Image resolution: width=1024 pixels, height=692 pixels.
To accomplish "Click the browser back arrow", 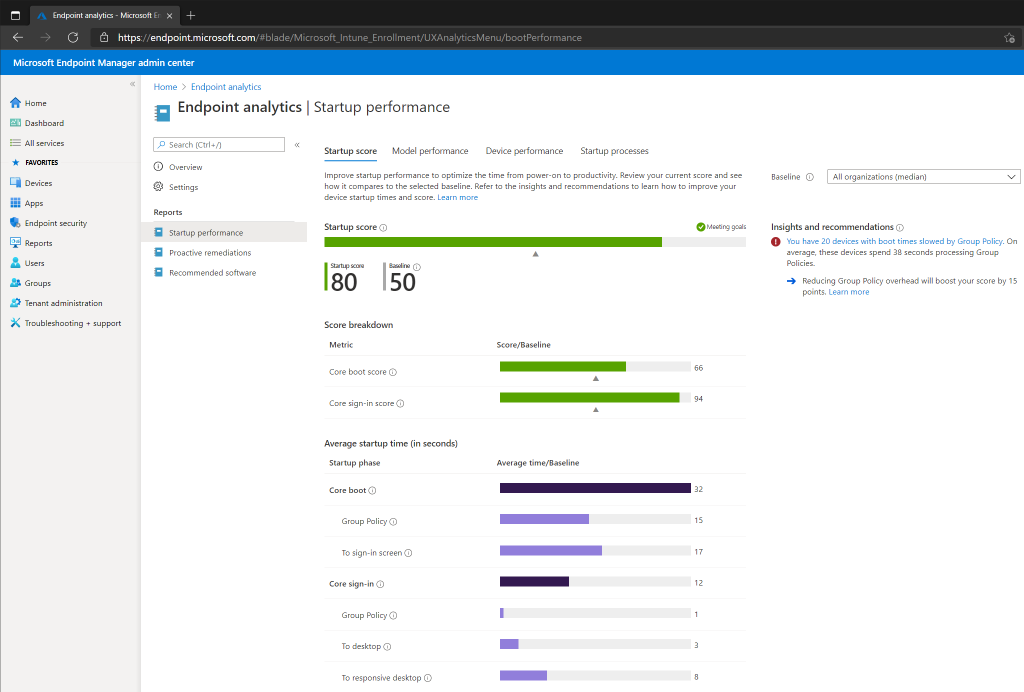I will point(18,37).
